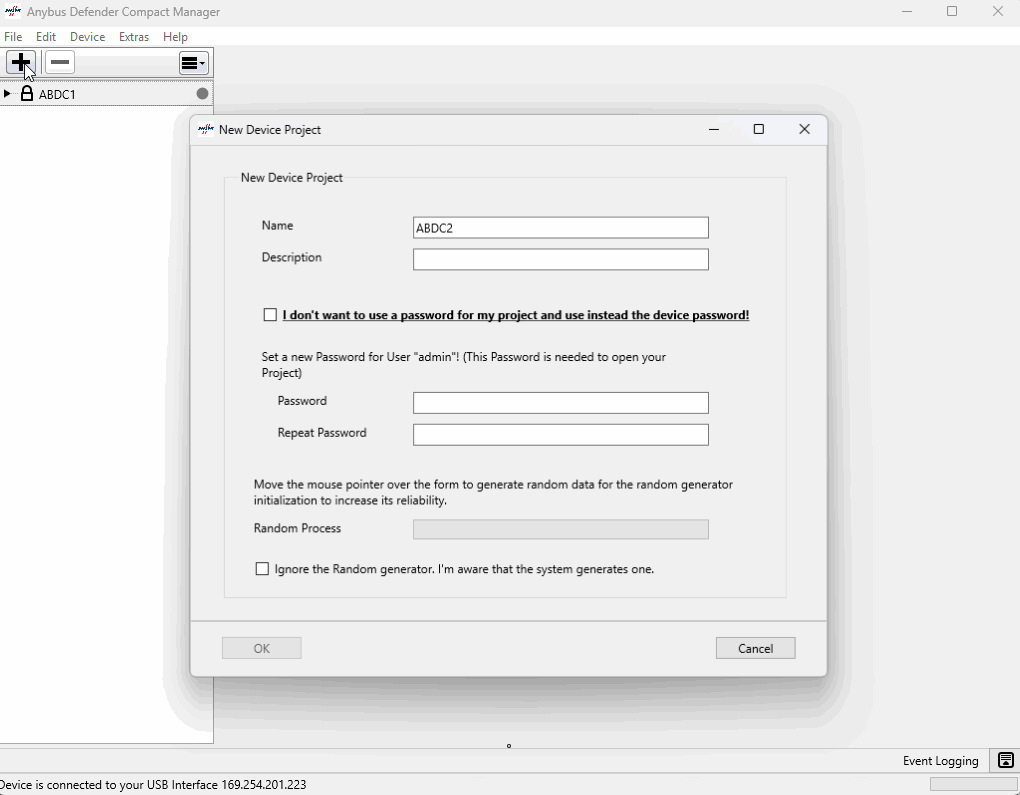Image resolution: width=1020 pixels, height=795 pixels.
Task: Click the status bar progress indicator
Action: click(973, 784)
